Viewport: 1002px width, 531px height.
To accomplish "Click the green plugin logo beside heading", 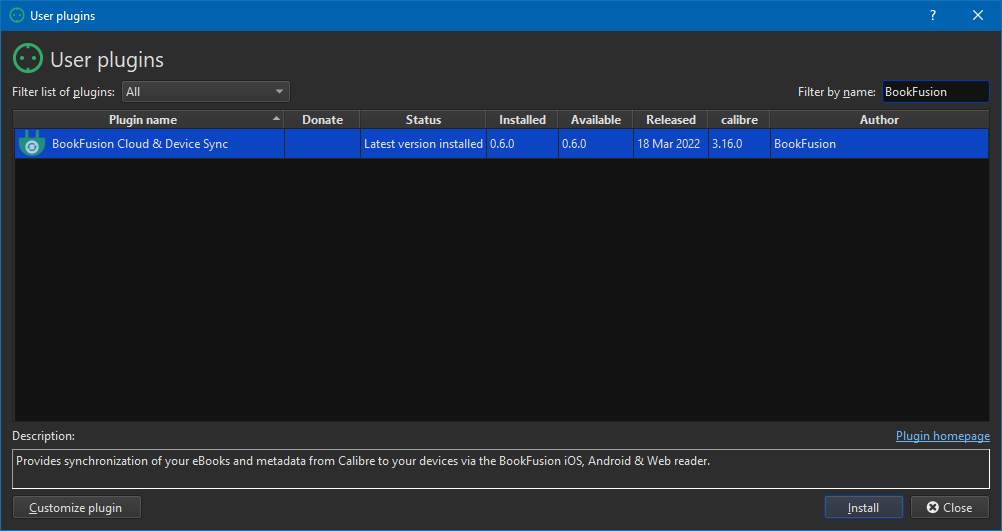I will click(x=28, y=59).
